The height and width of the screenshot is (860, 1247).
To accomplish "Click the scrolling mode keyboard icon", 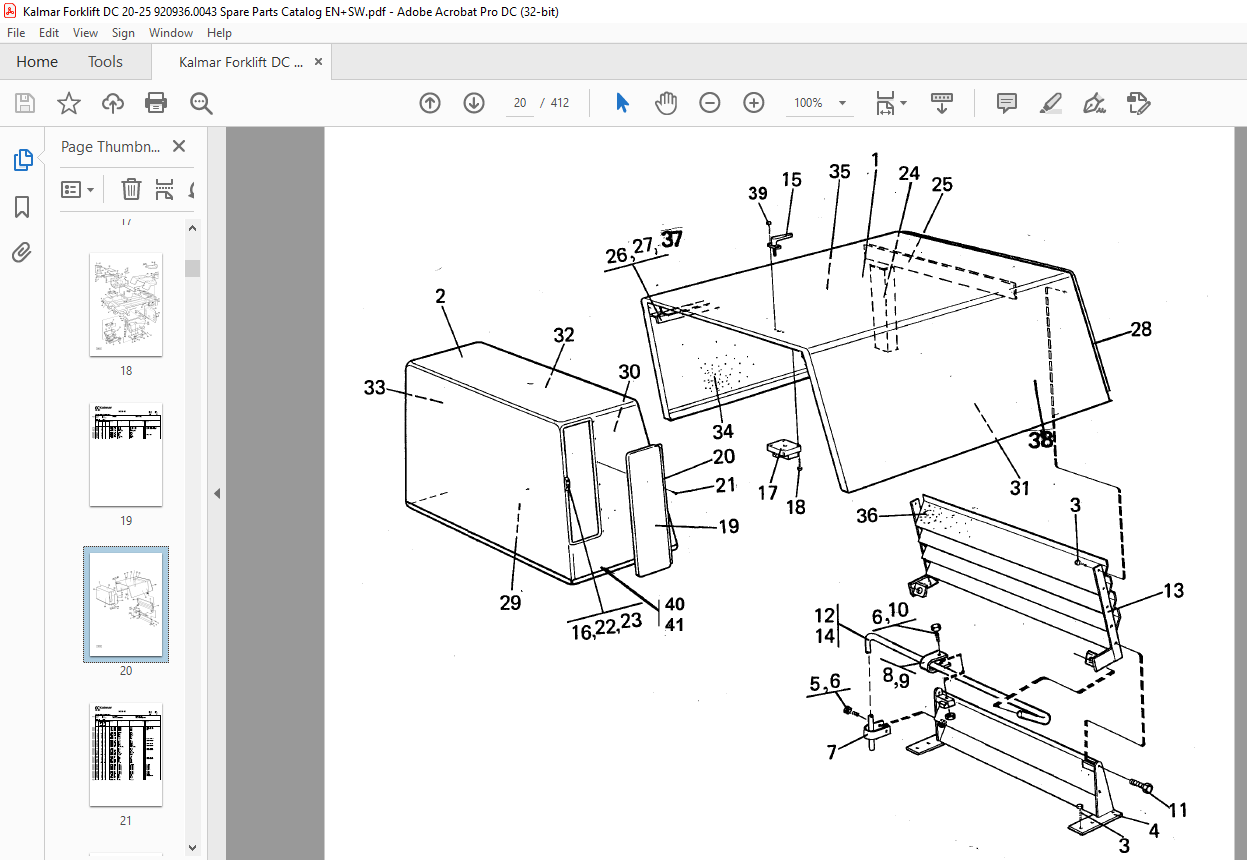I will (941, 103).
